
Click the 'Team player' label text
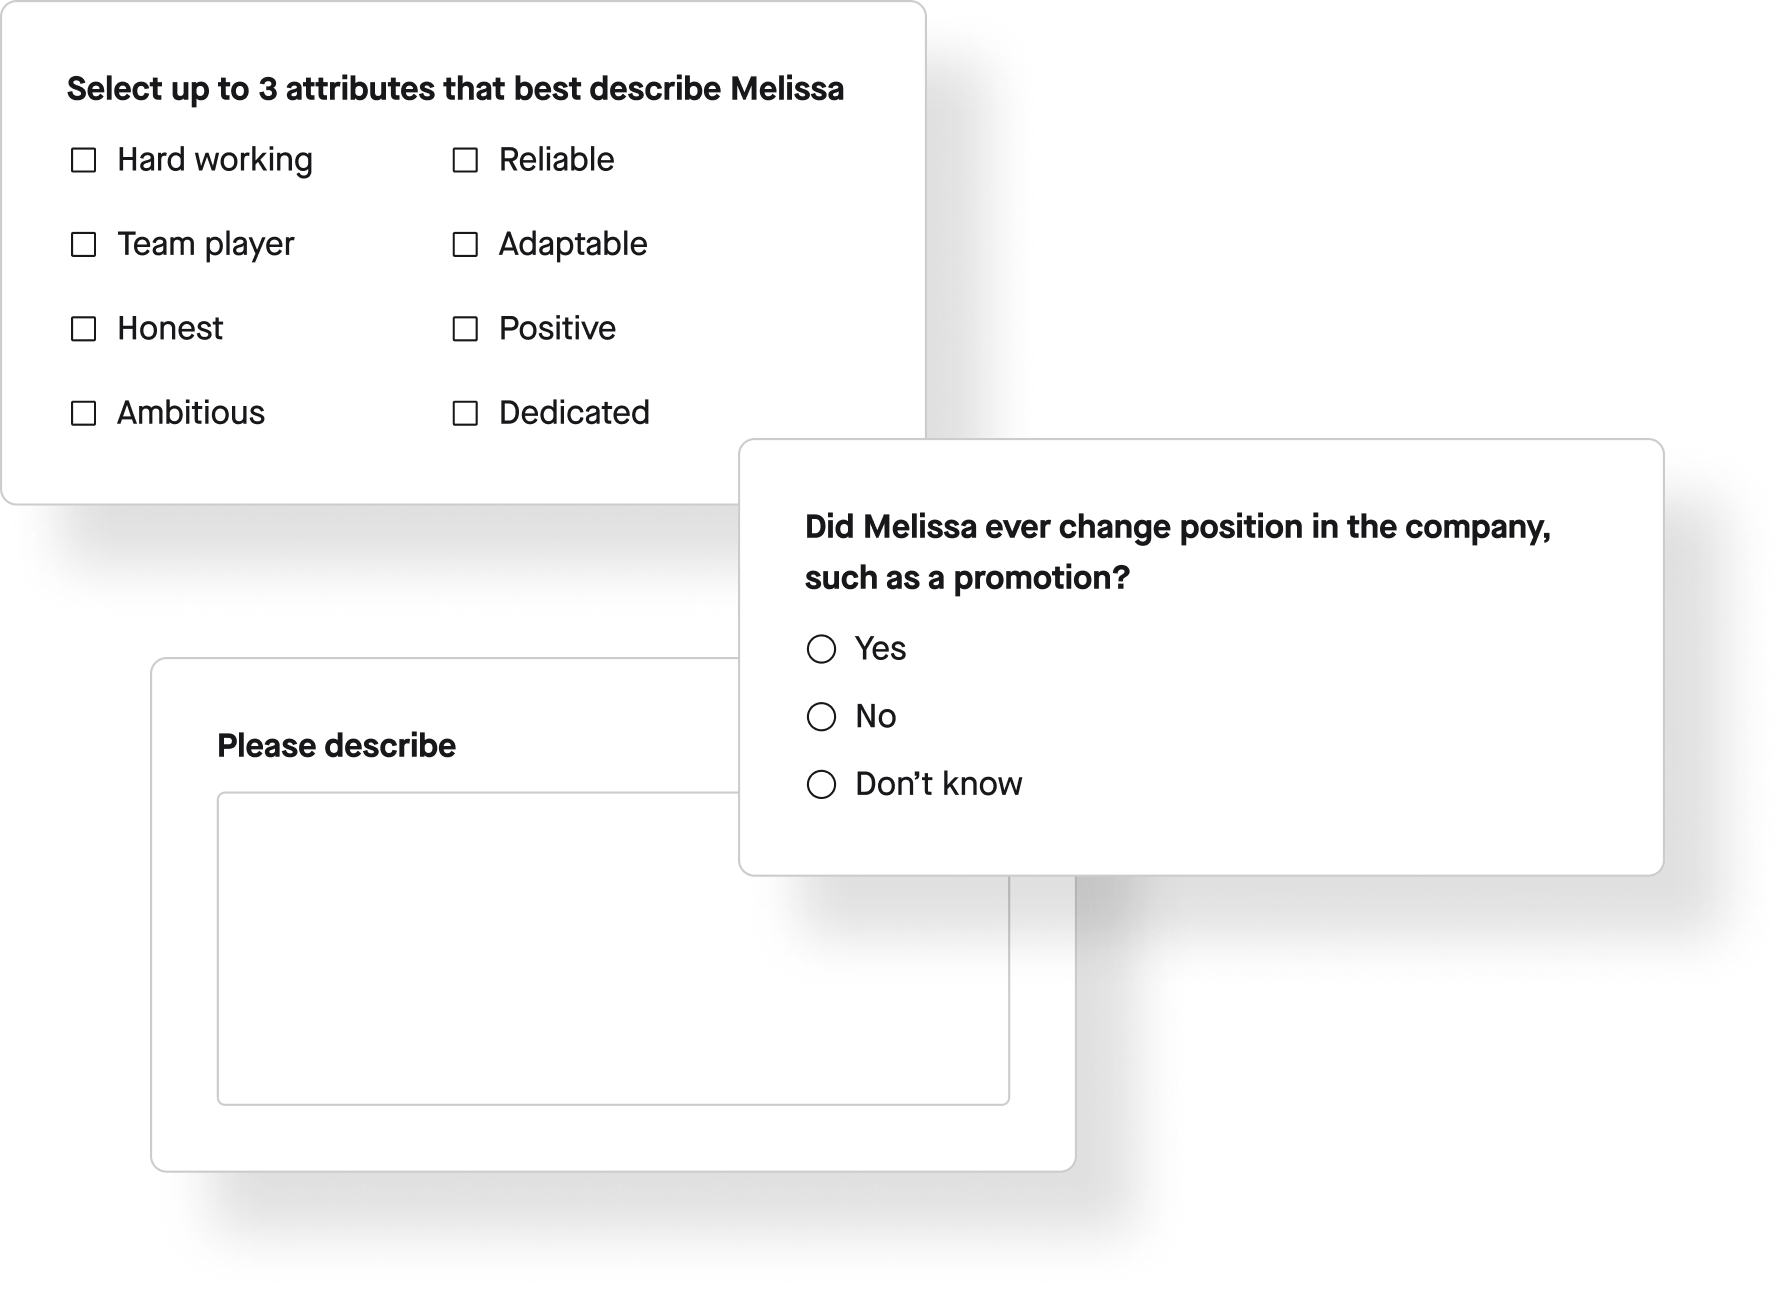(204, 243)
